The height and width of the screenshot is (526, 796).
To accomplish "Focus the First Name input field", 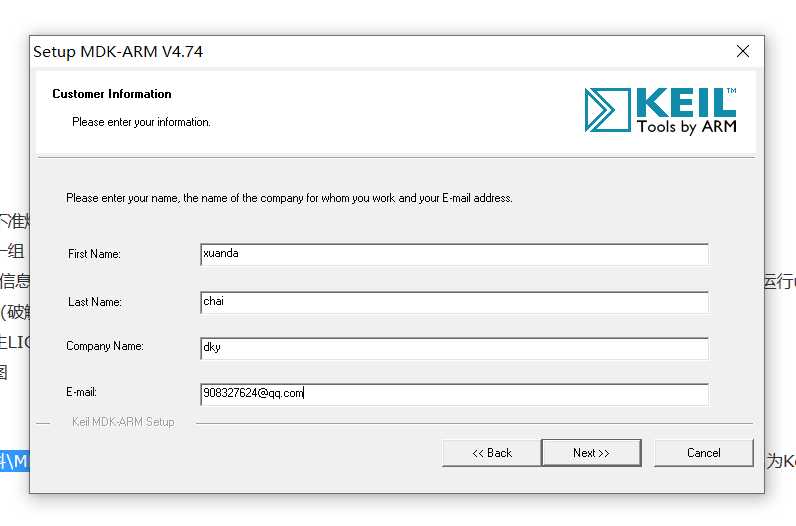I will 454,254.
